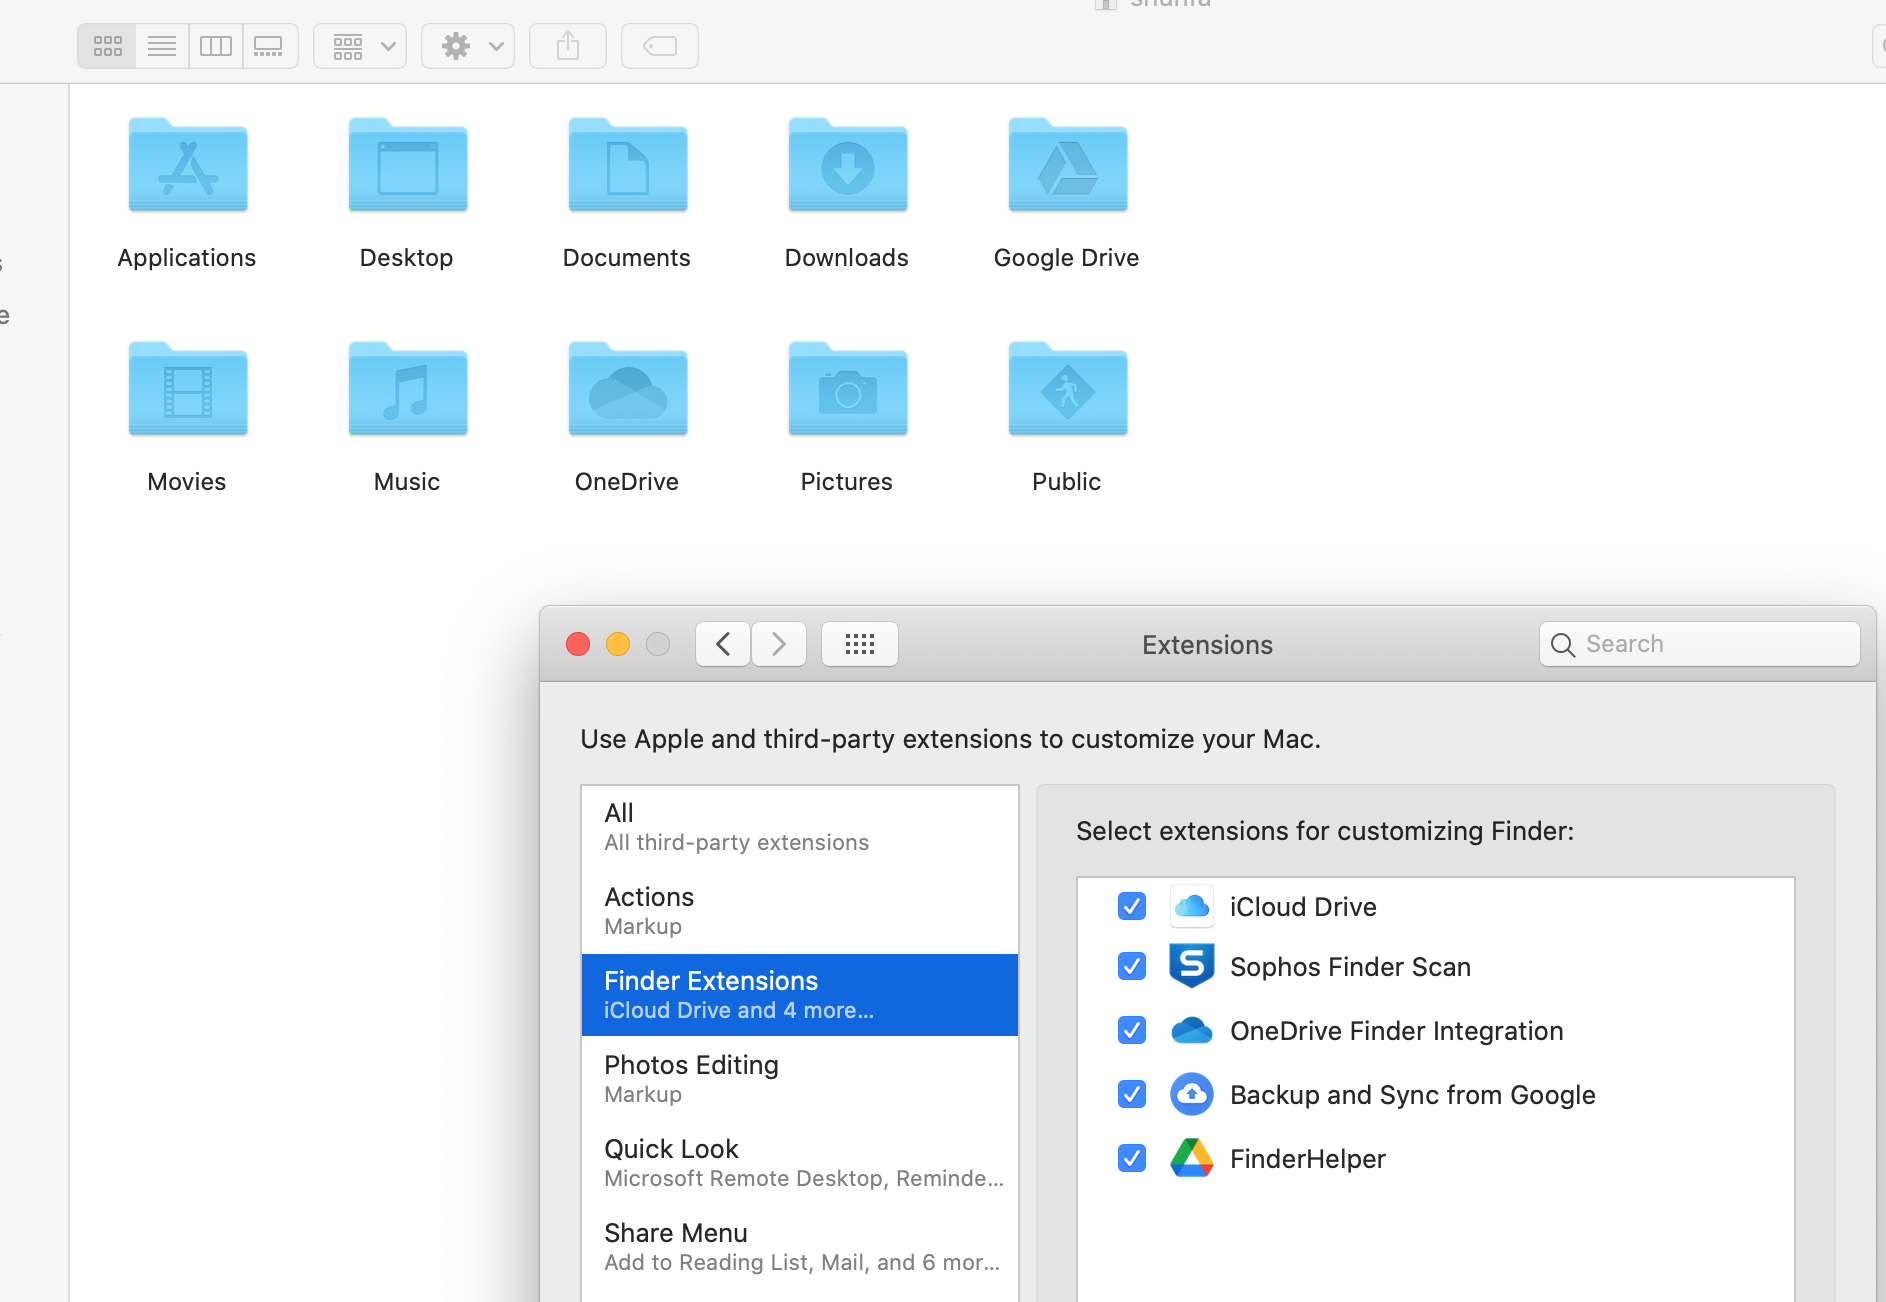Uncheck the FinderHelper extension
Screen dimensions: 1886x1302
(1132, 1158)
